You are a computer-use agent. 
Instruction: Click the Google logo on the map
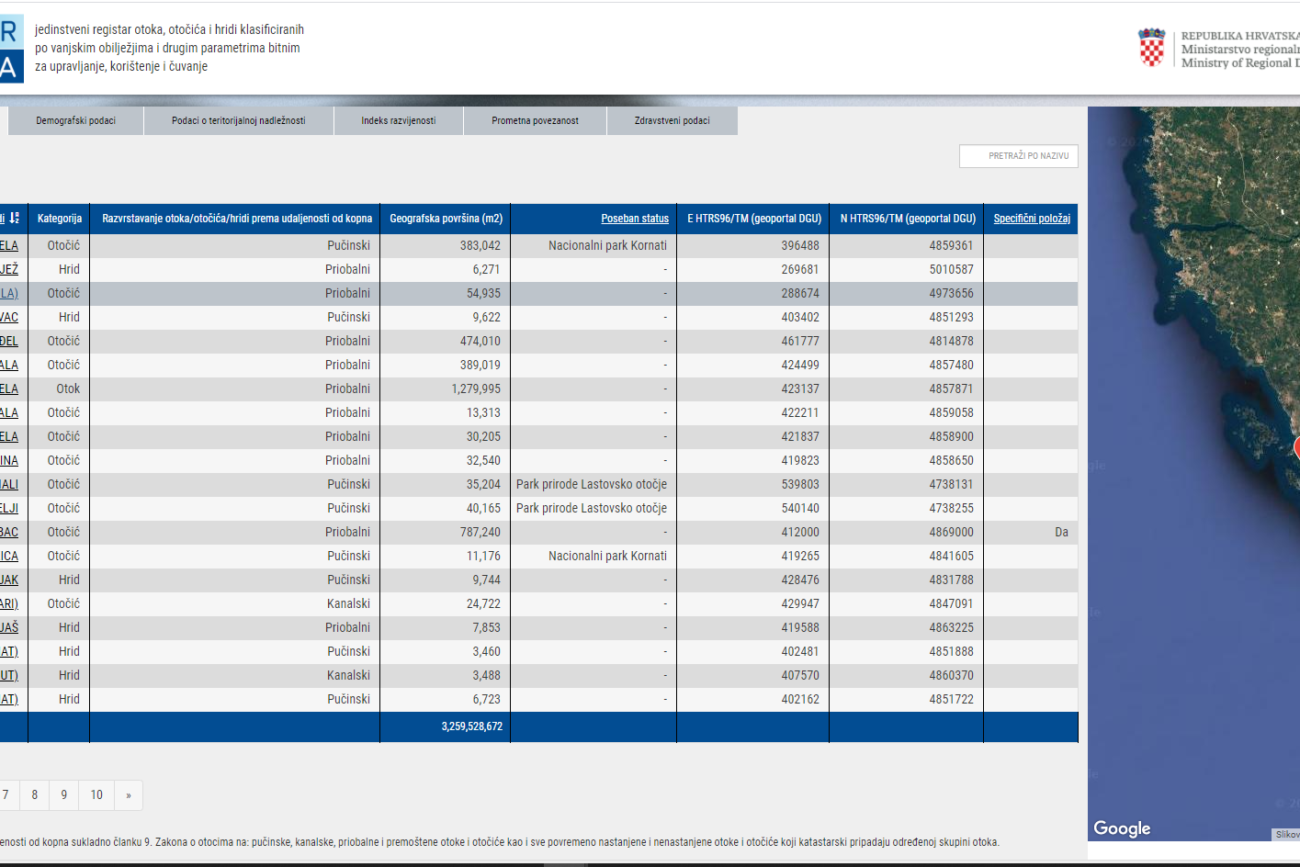click(1122, 828)
